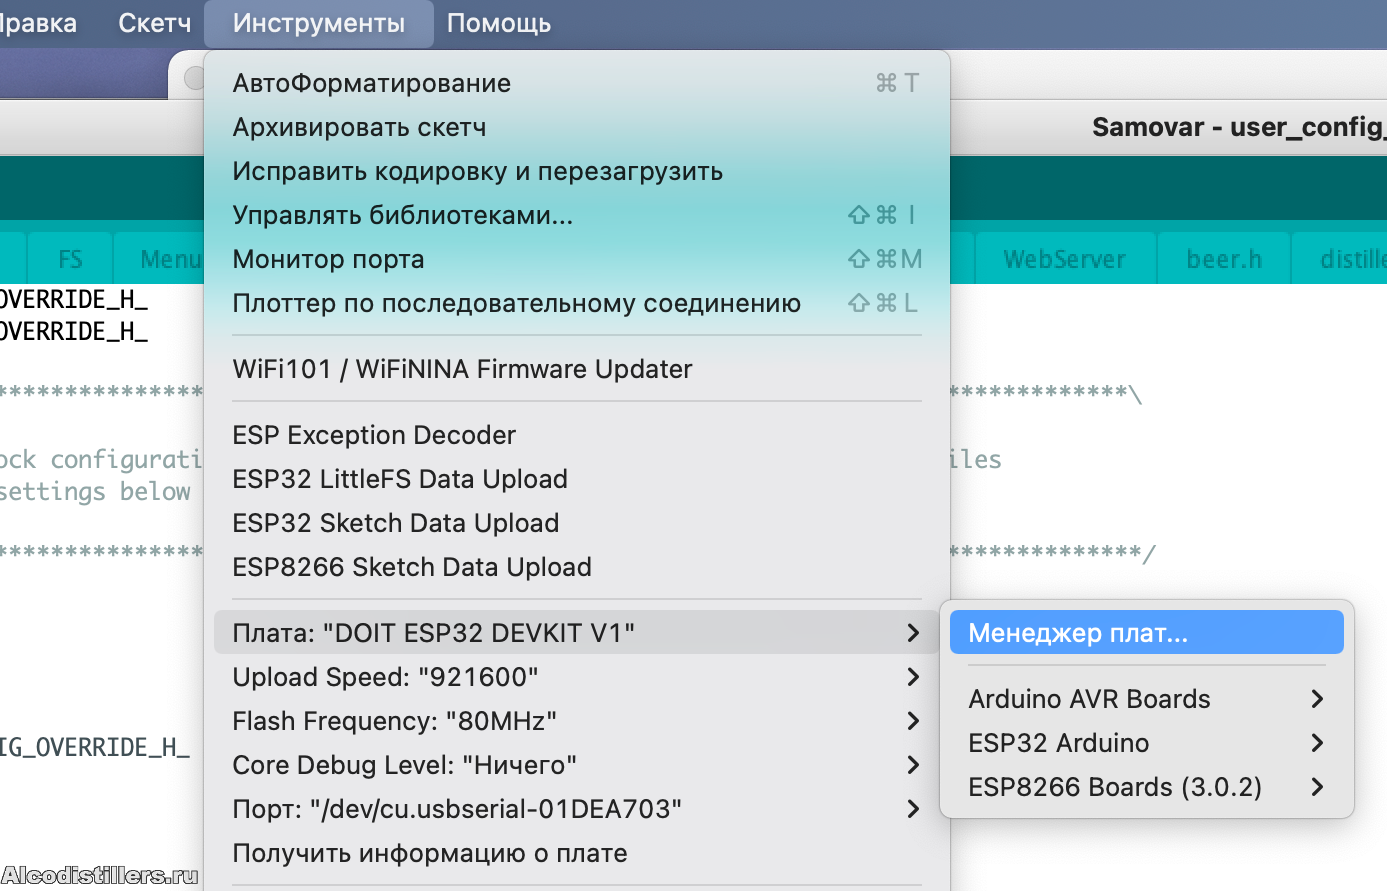
Task: Click the 'ock configurati' comment line
Action: pos(100,459)
